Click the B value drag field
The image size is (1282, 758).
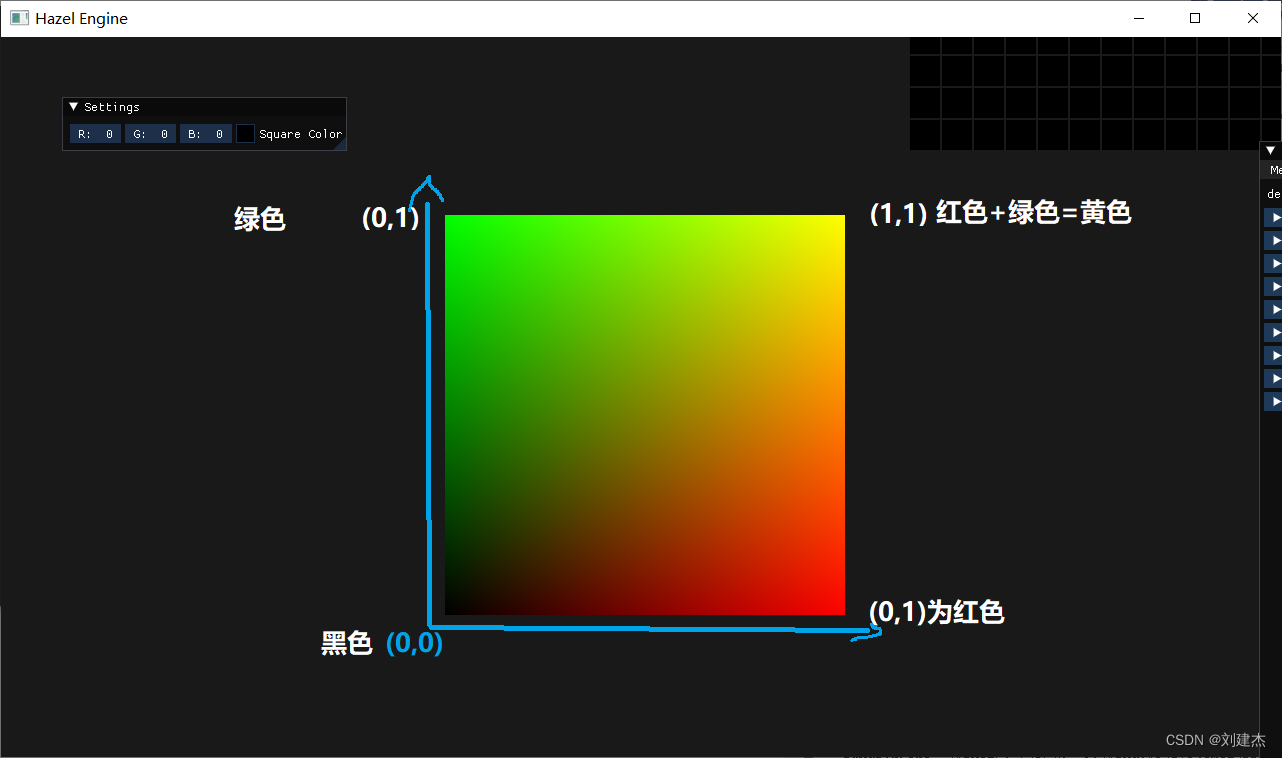pyautogui.click(x=205, y=133)
